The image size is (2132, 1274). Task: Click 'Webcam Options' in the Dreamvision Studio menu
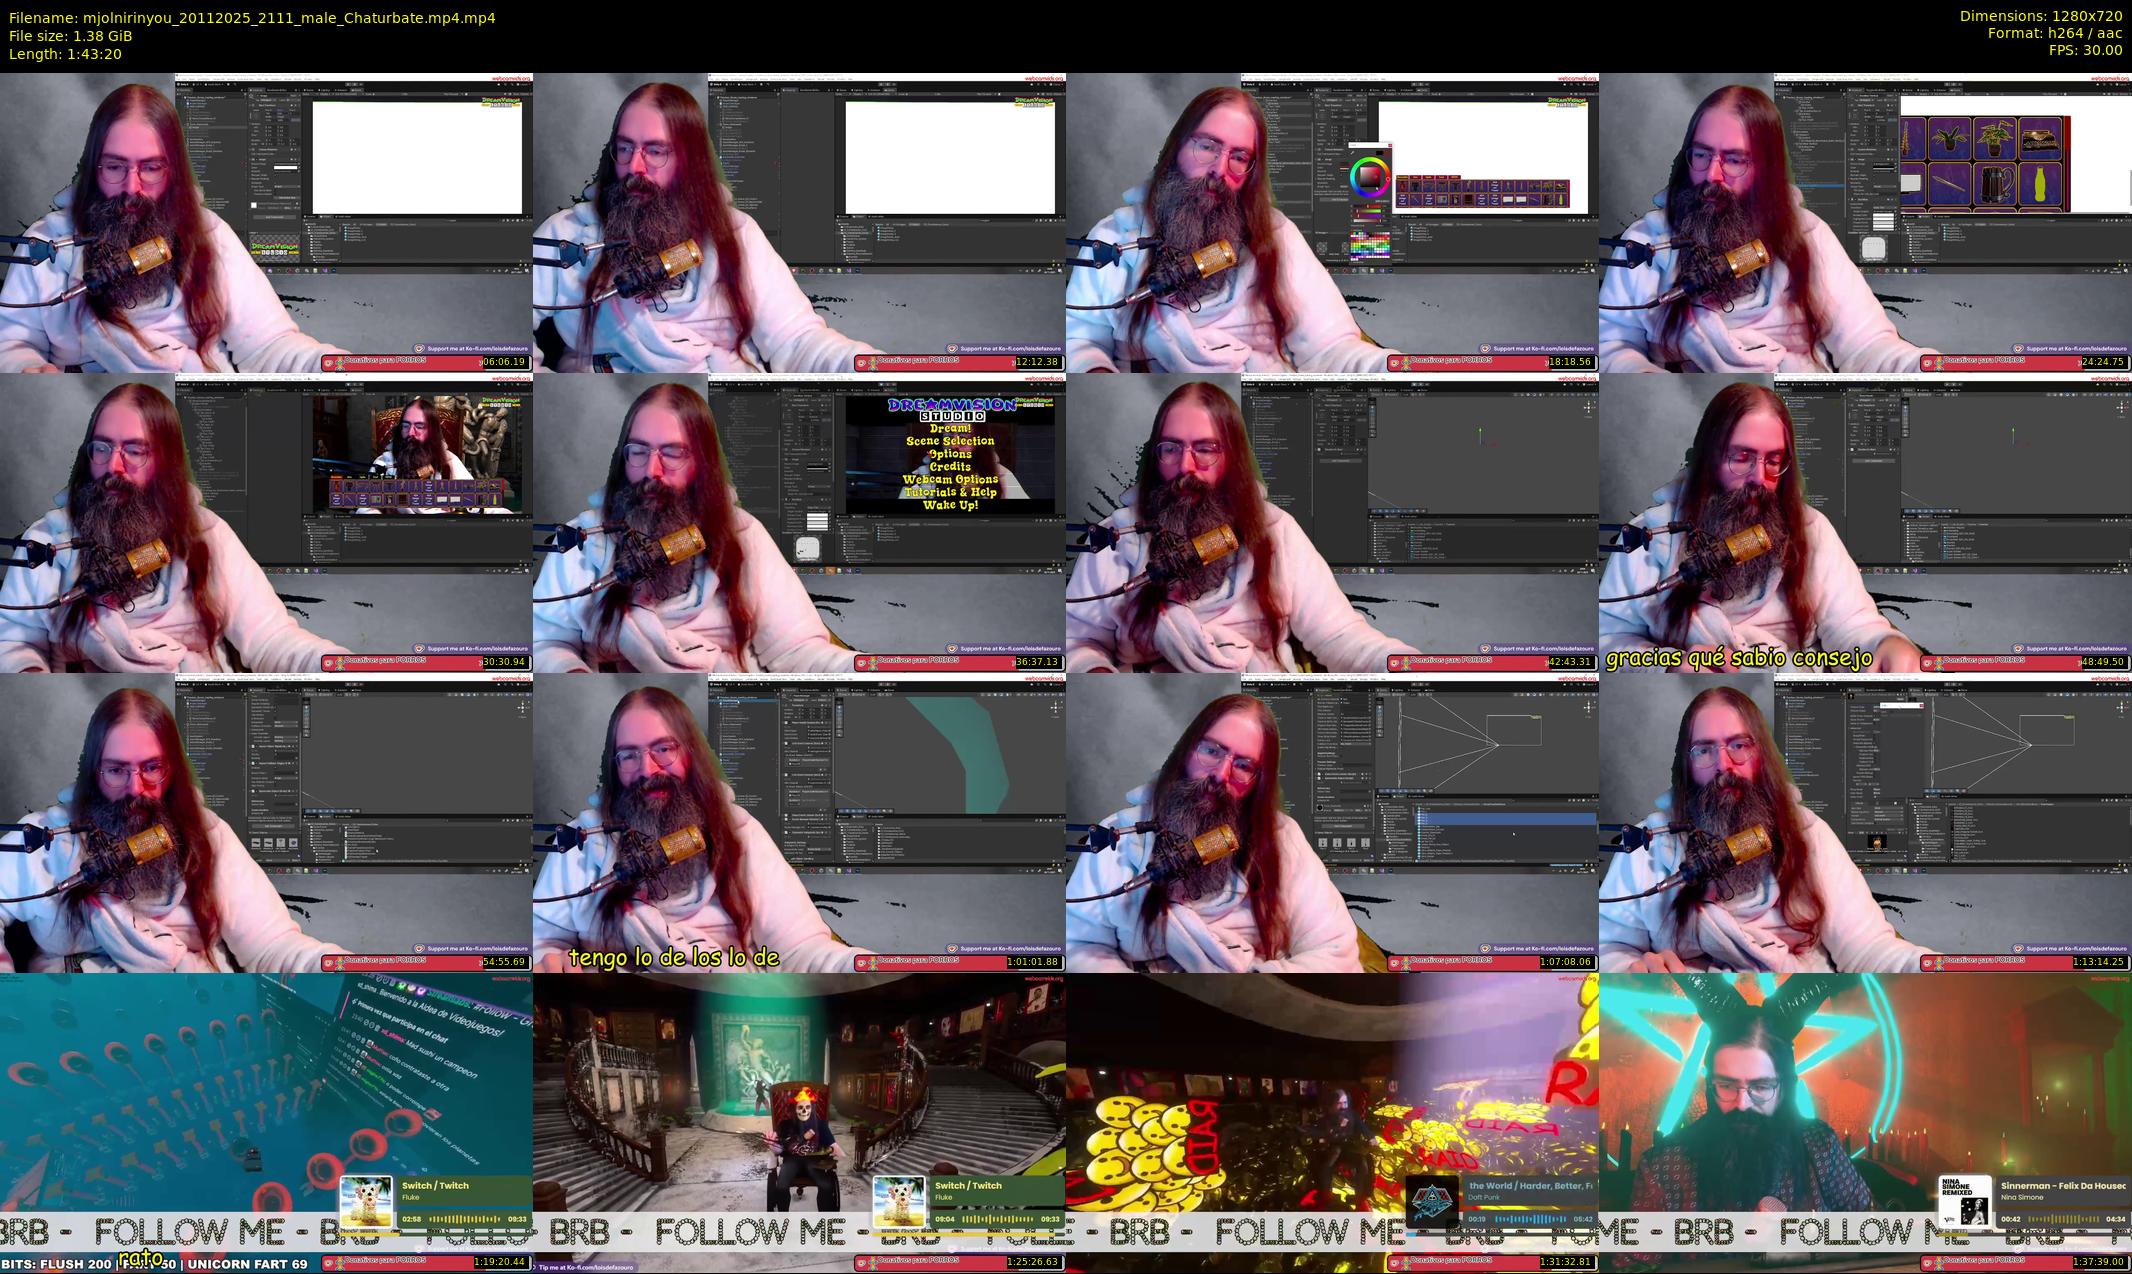pyautogui.click(x=950, y=480)
